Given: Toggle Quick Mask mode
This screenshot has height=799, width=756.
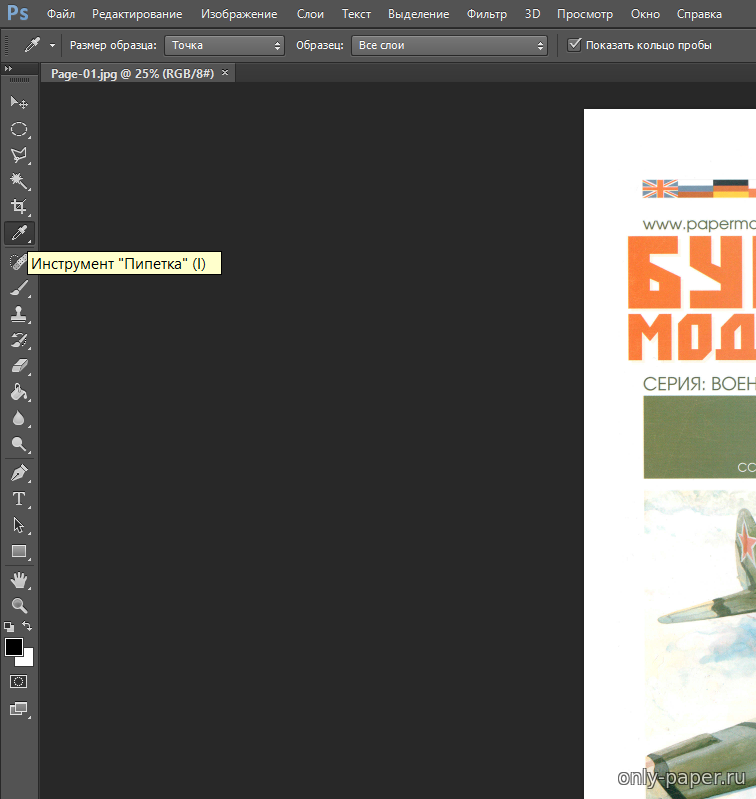Looking at the screenshot, I should click(18, 681).
